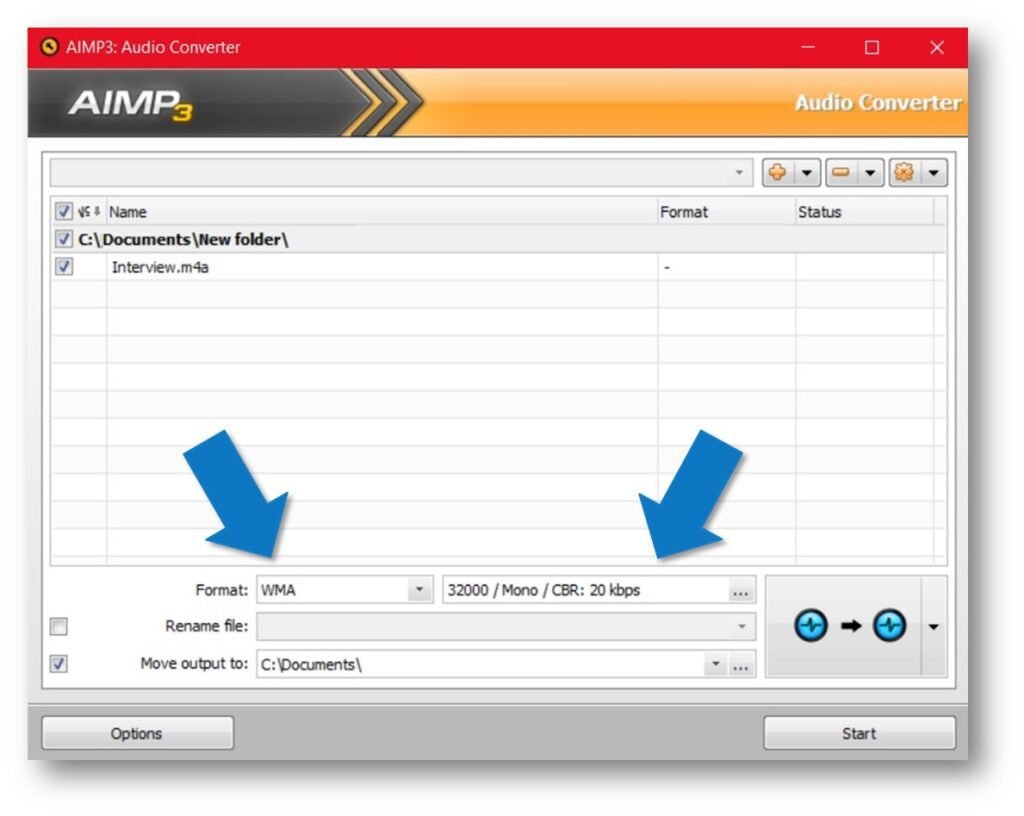Browse output folder with ellipsis button
Screen dimensions: 1024x816
[x=741, y=665]
